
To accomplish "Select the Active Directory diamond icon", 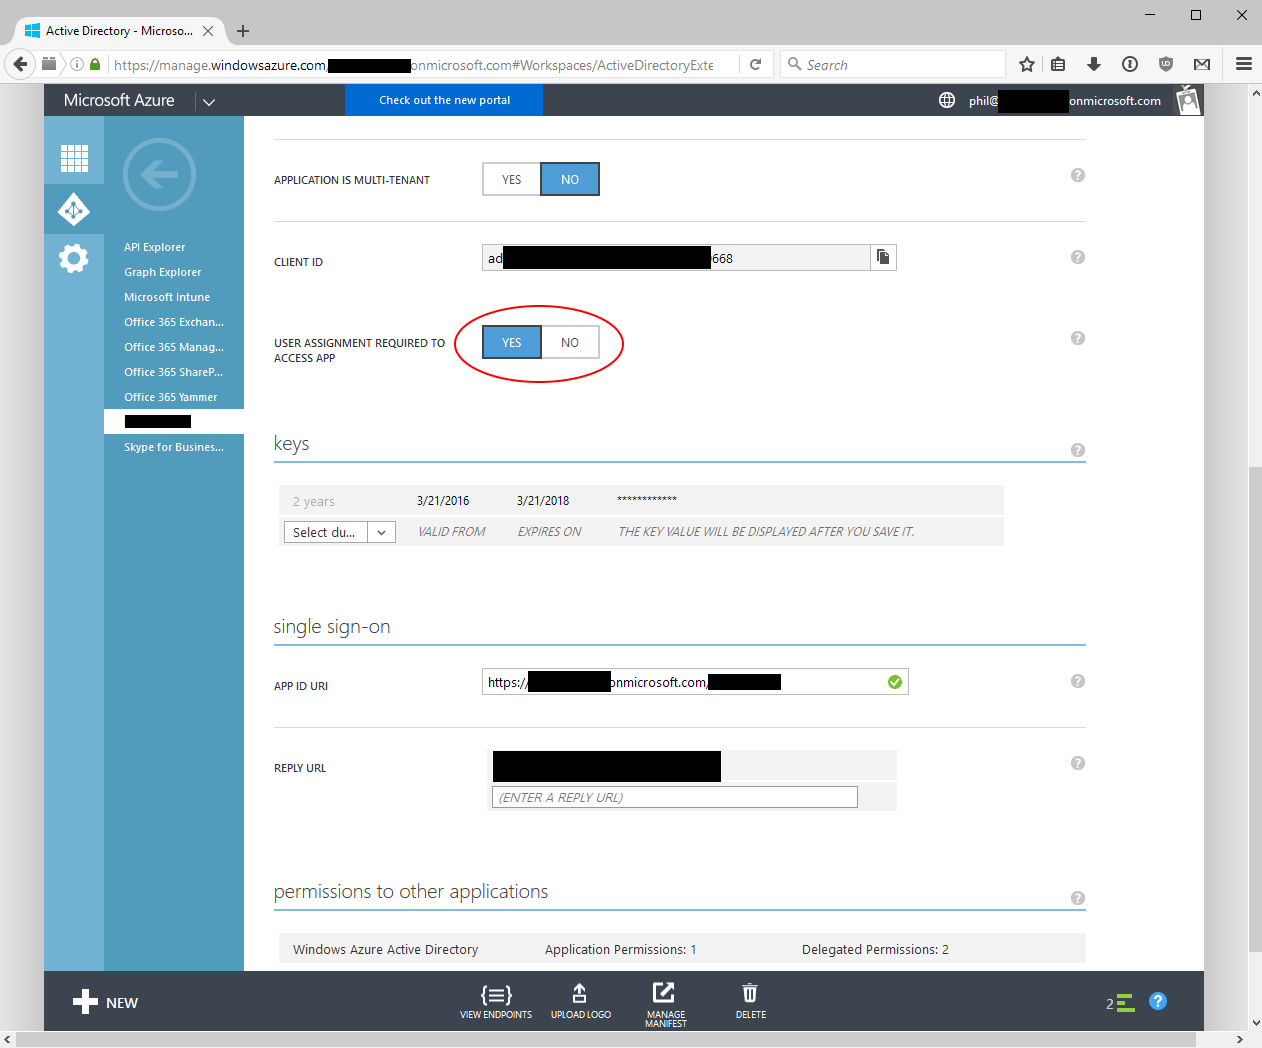I will tap(74, 210).
